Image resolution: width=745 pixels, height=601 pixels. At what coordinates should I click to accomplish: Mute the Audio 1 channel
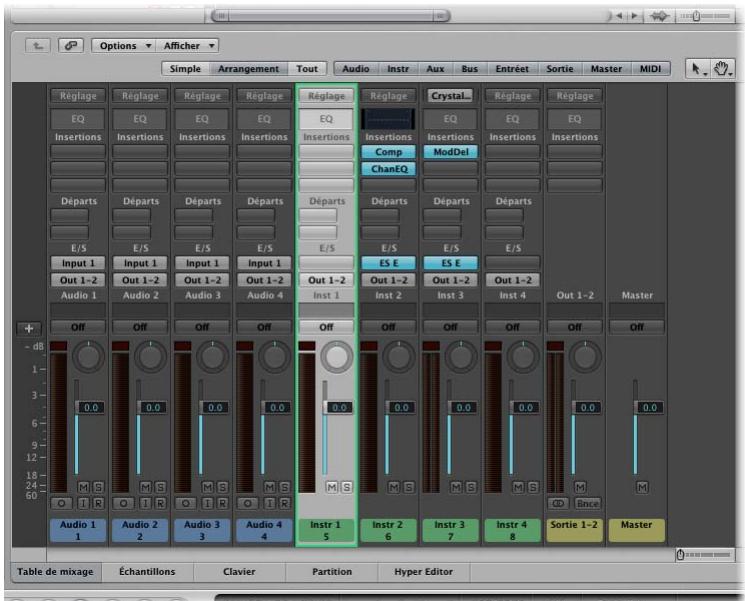tap(83, 487)
